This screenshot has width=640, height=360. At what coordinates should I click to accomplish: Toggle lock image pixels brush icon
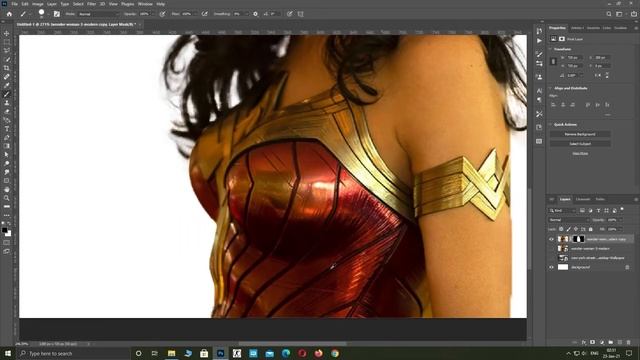click(569, 229)
